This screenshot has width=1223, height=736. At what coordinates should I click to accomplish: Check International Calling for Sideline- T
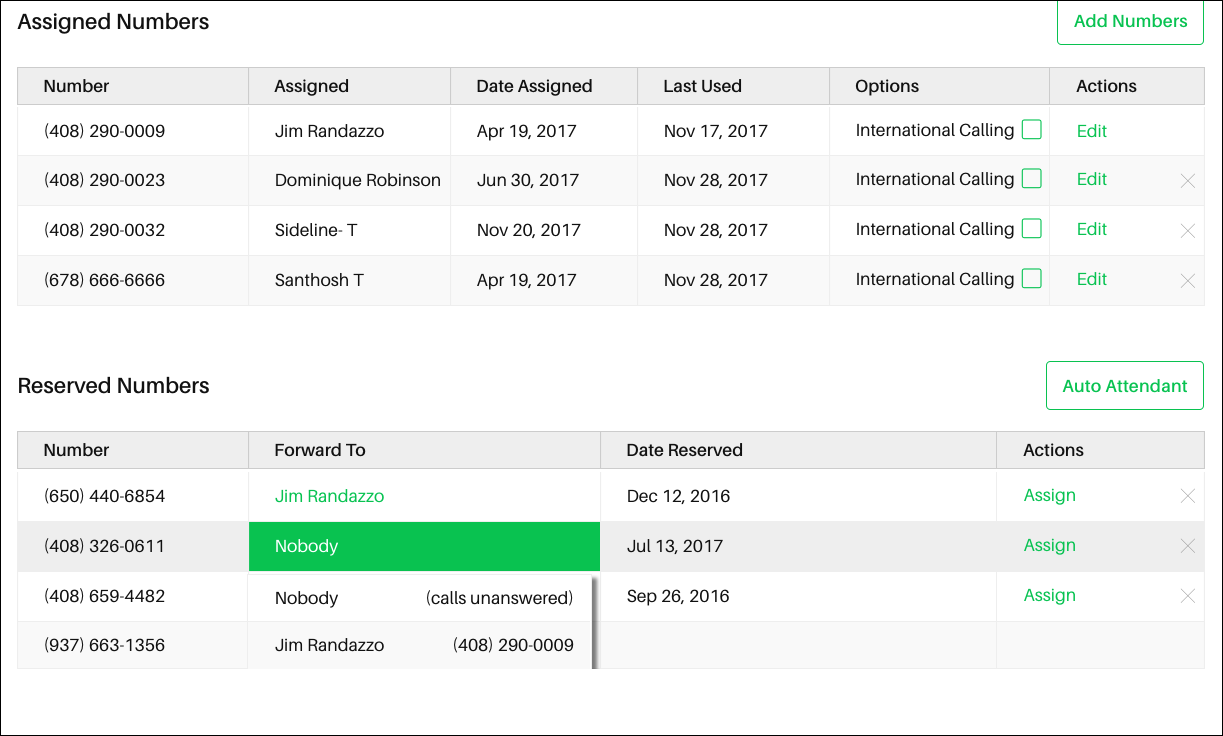pyautogui.click(x=1032, y=229)
